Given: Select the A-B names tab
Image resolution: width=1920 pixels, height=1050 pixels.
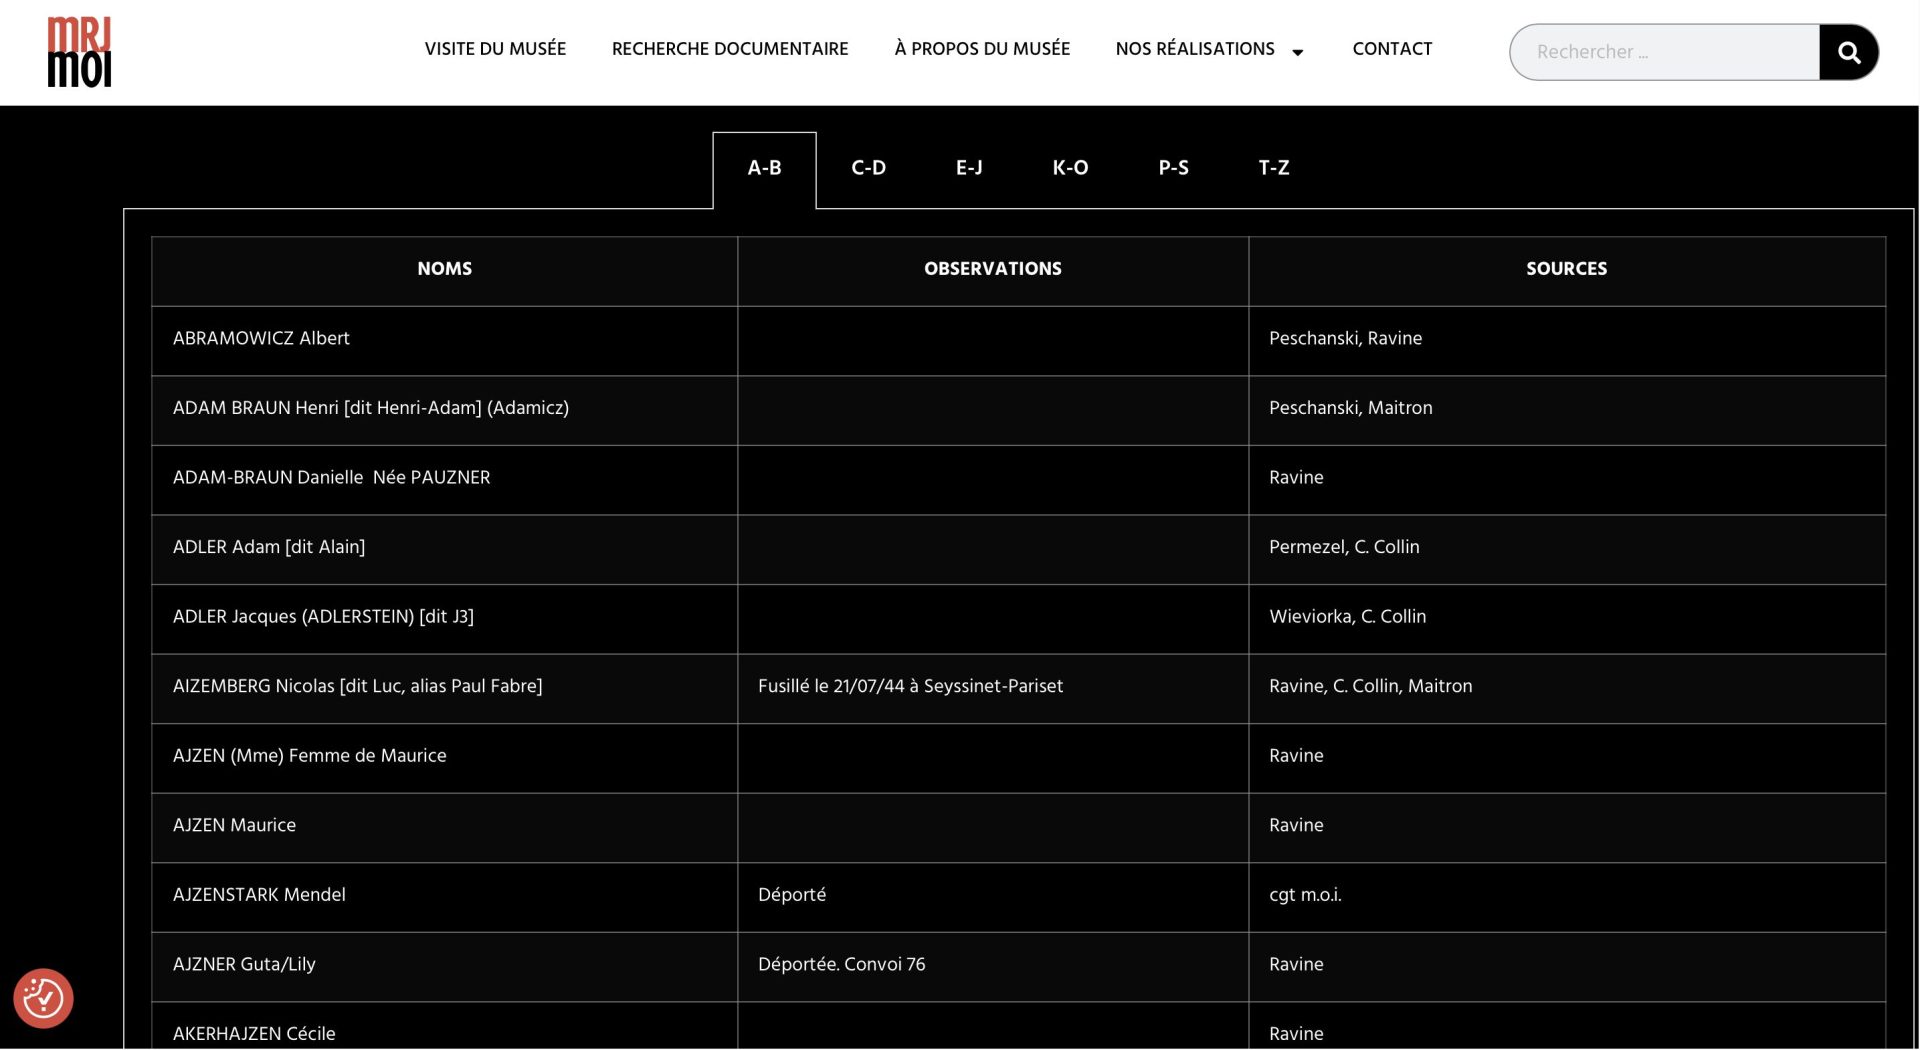Looking at the screenshot, I should click(764, 168).
